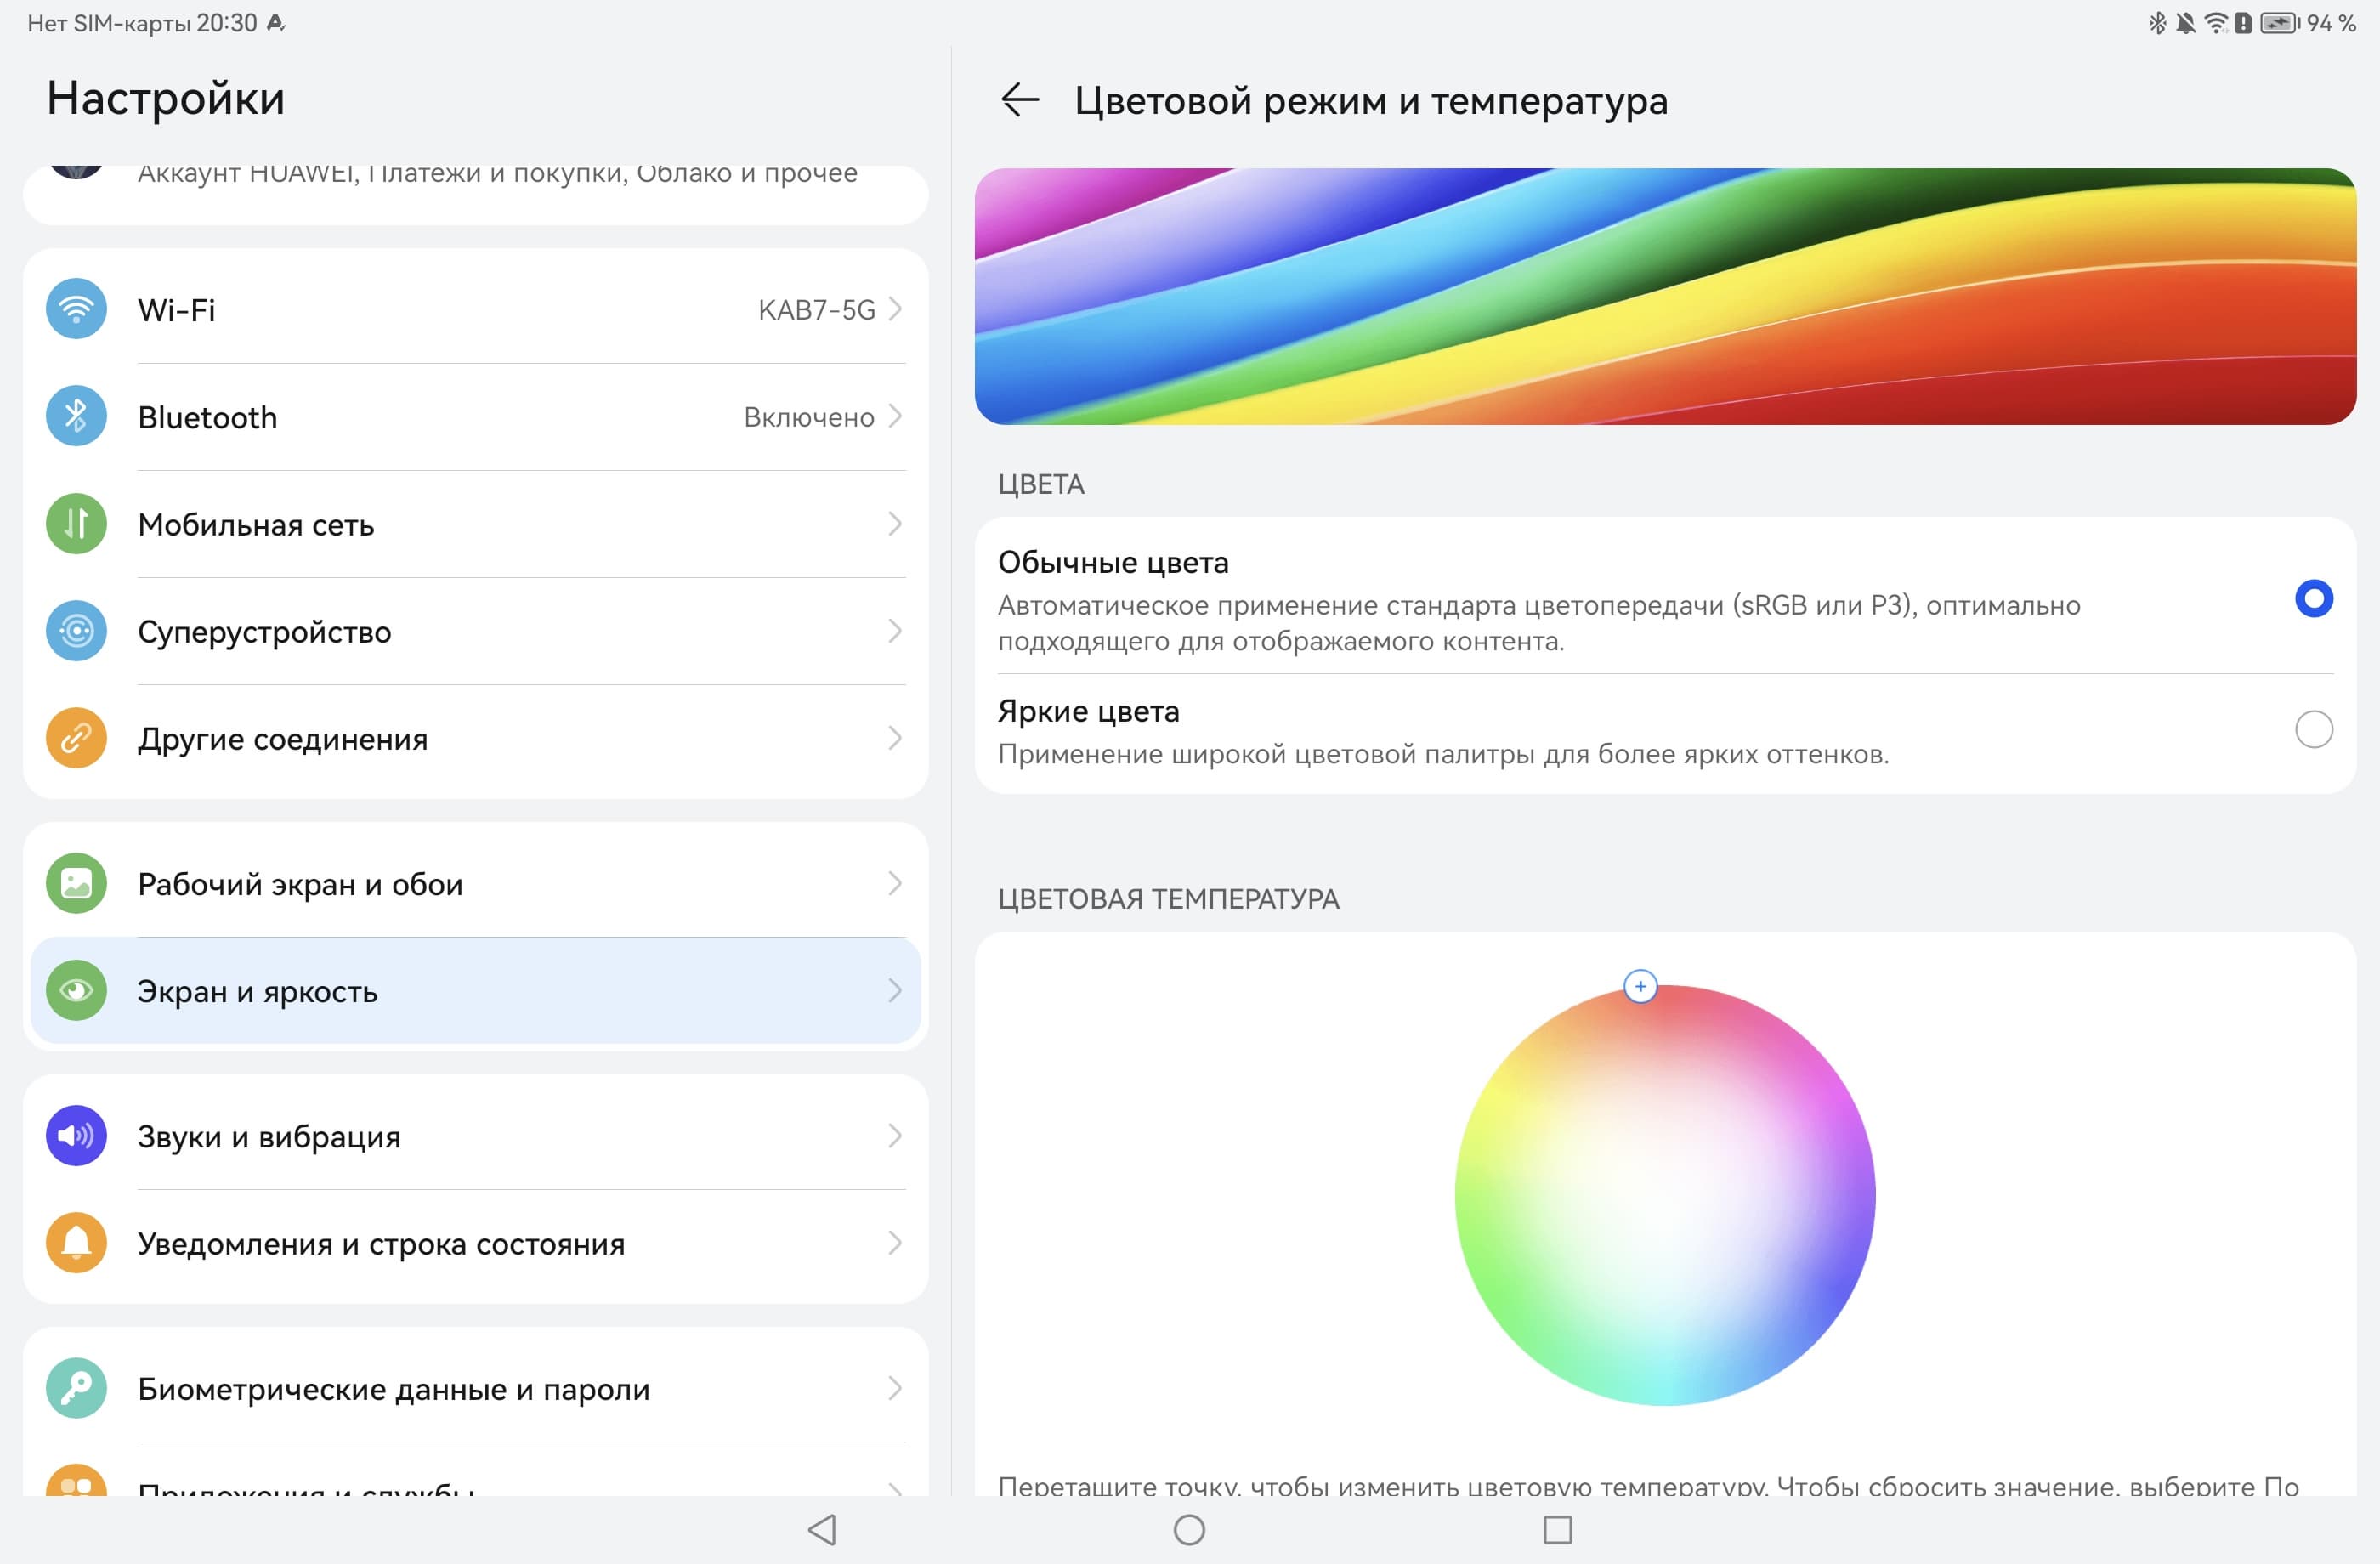The height and width of the screenshot is (1564, 2380).
Task: Select the Обычные цвета radio button
Action: click(x=2313, y=599)
